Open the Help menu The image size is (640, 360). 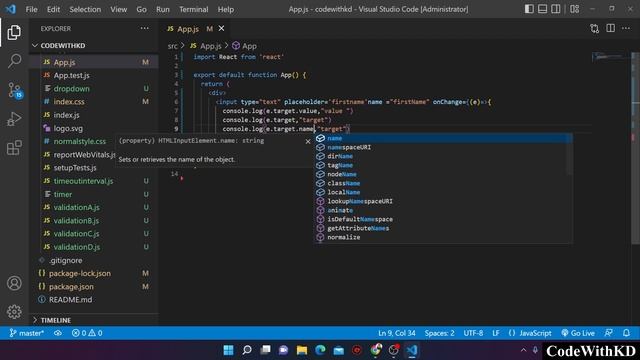tap(226, 9)
